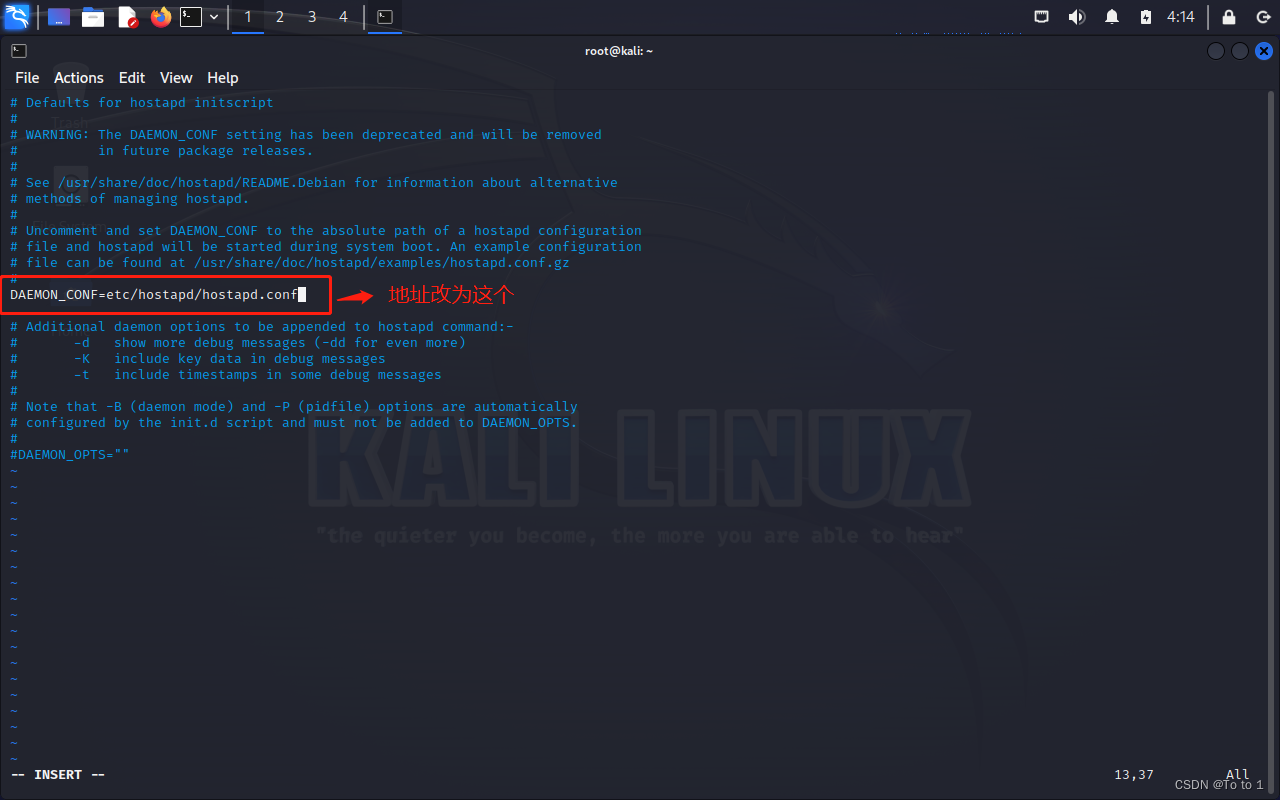Lock the screen using the padlock icon
Image resolution: width=1280 pixels, height=800 pixels.
click(x=1227, y=17)
